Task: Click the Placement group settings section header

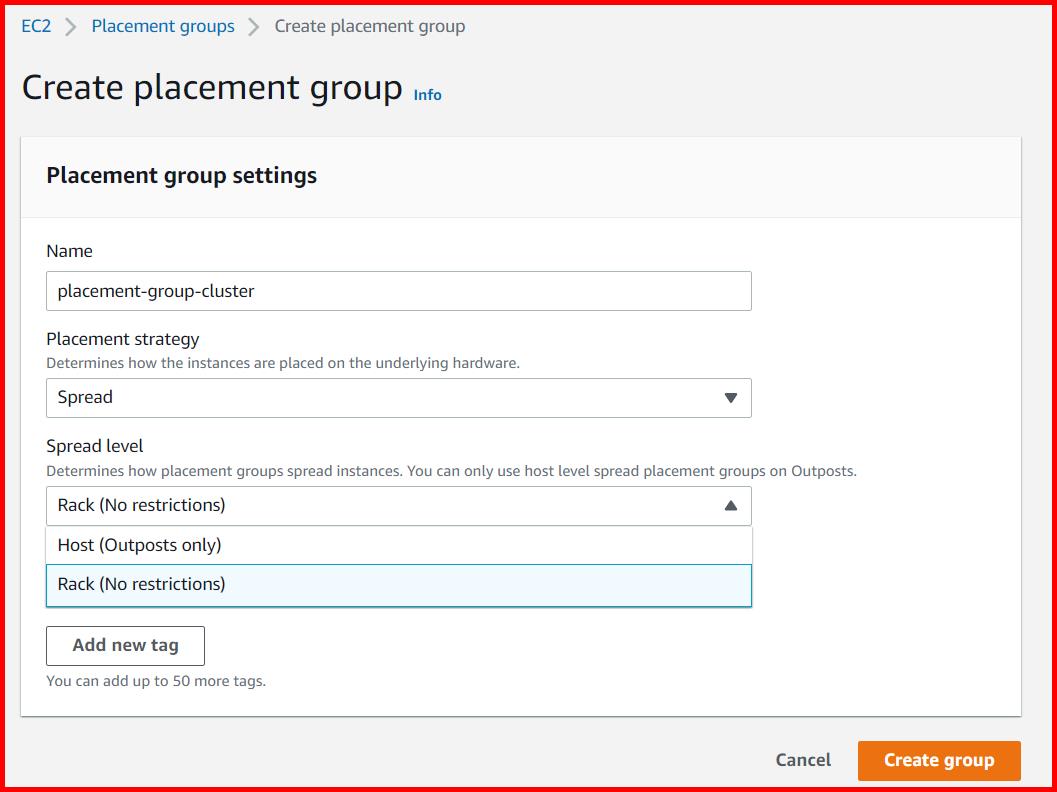Action: [180, 176]
